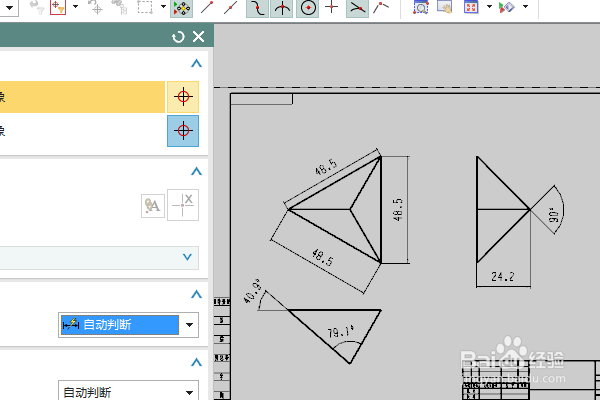This screenshot has width=600, height=400.
Task: Open the leftmost toolbar combo box arrow
Action: click(x=10, y=8)
